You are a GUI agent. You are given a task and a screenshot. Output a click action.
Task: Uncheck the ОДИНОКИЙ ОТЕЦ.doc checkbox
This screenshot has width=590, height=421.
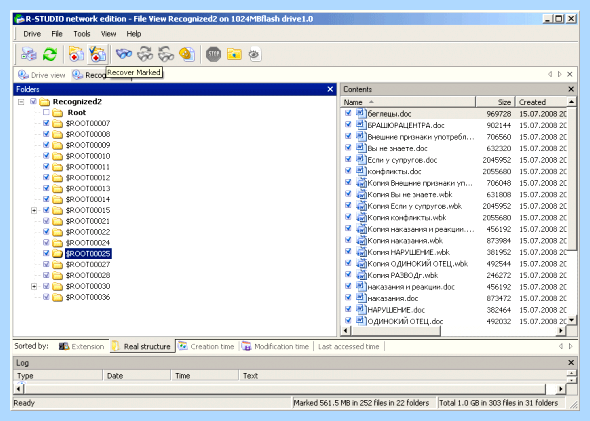[x=348, y=321]
